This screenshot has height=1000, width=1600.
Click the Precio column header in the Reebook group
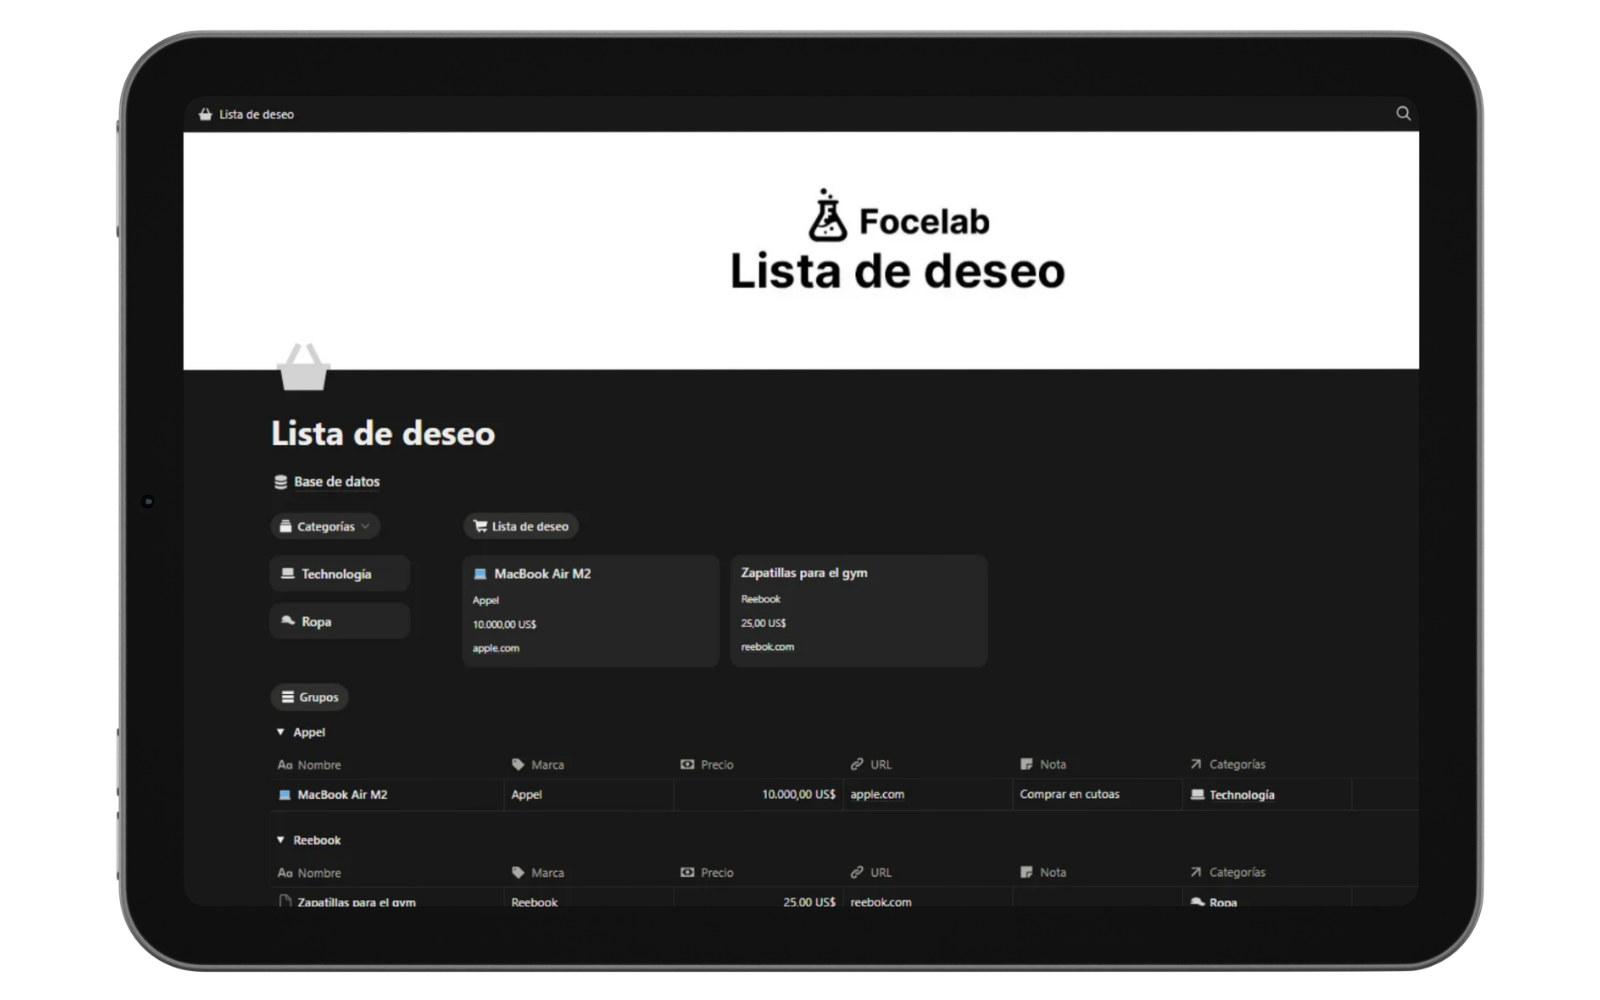[x=707, y=873]
